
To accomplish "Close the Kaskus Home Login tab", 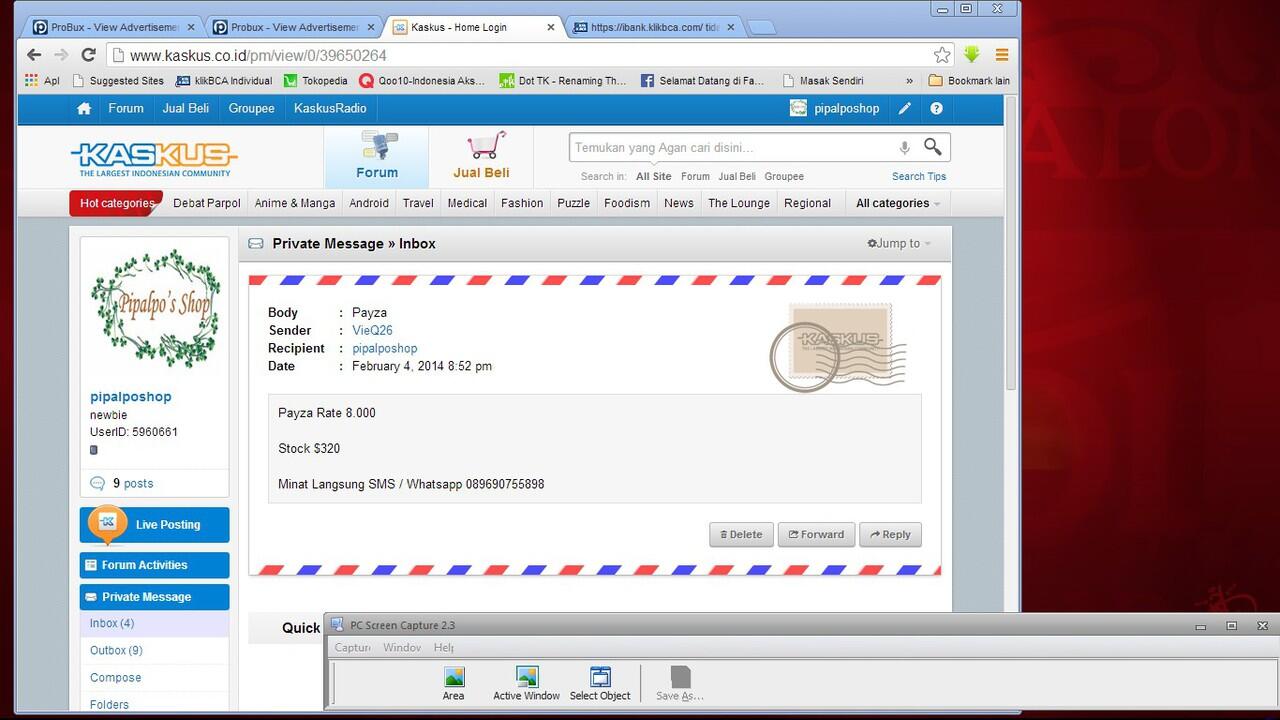I will point(551,28).
